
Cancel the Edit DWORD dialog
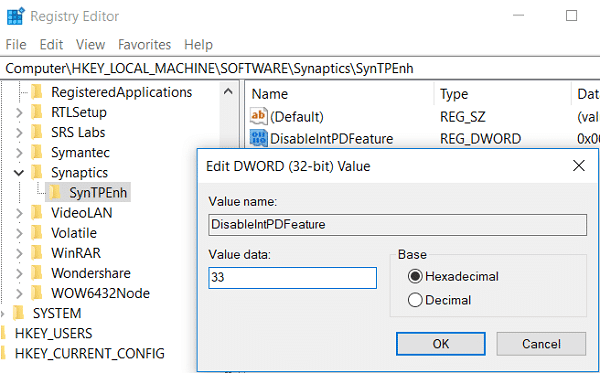(541, 344)
